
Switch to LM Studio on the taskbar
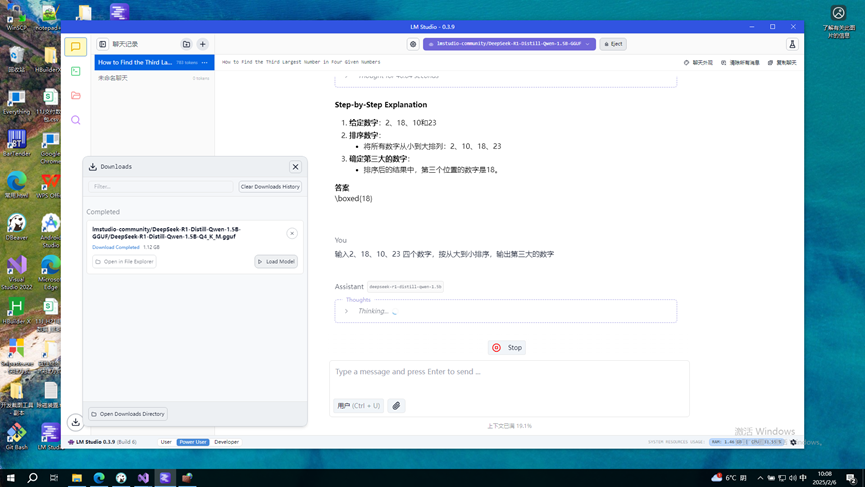[165, 478]
